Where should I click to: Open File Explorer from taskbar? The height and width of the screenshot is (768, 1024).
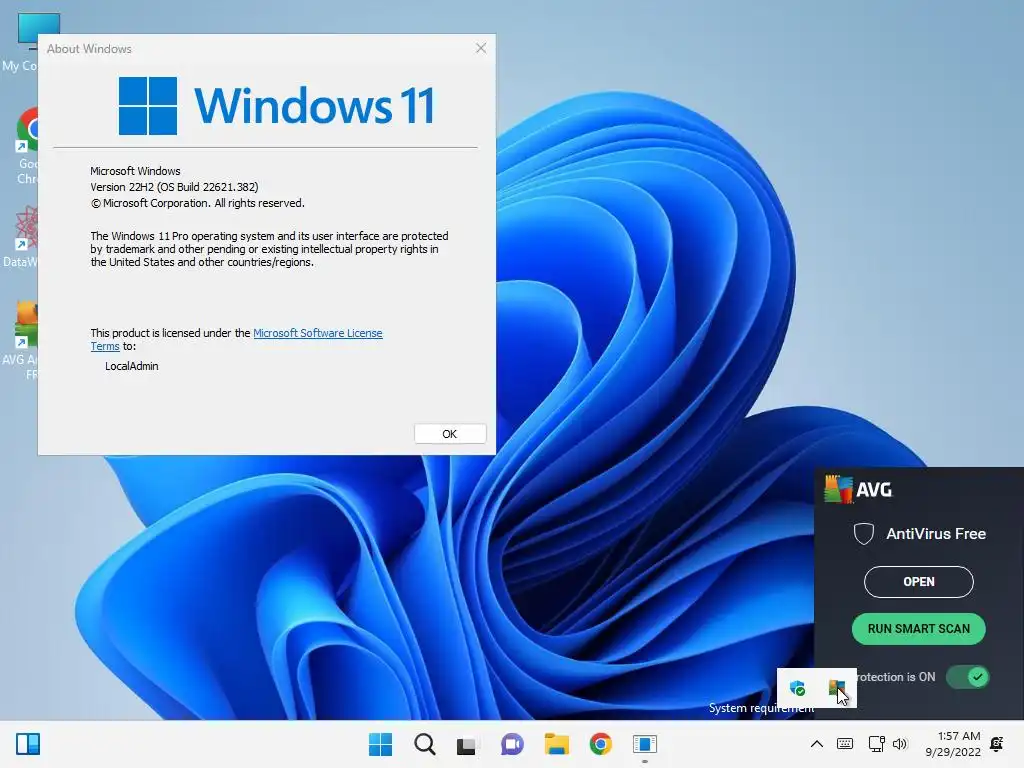(x=556, y=744)
